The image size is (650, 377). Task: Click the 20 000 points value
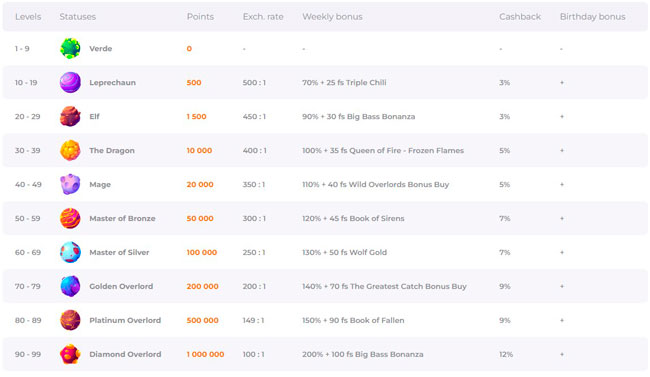pyautogui.click(x=200, y=185)
